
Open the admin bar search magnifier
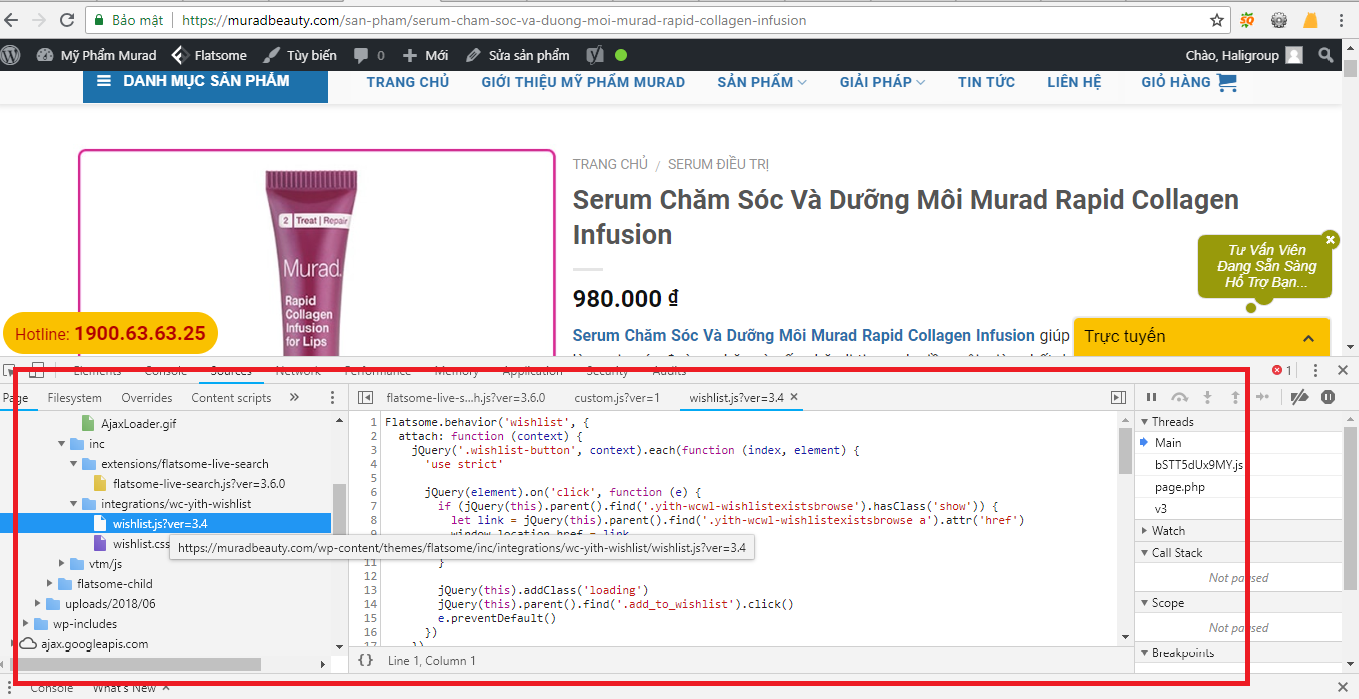click(x=1326, y=55)
